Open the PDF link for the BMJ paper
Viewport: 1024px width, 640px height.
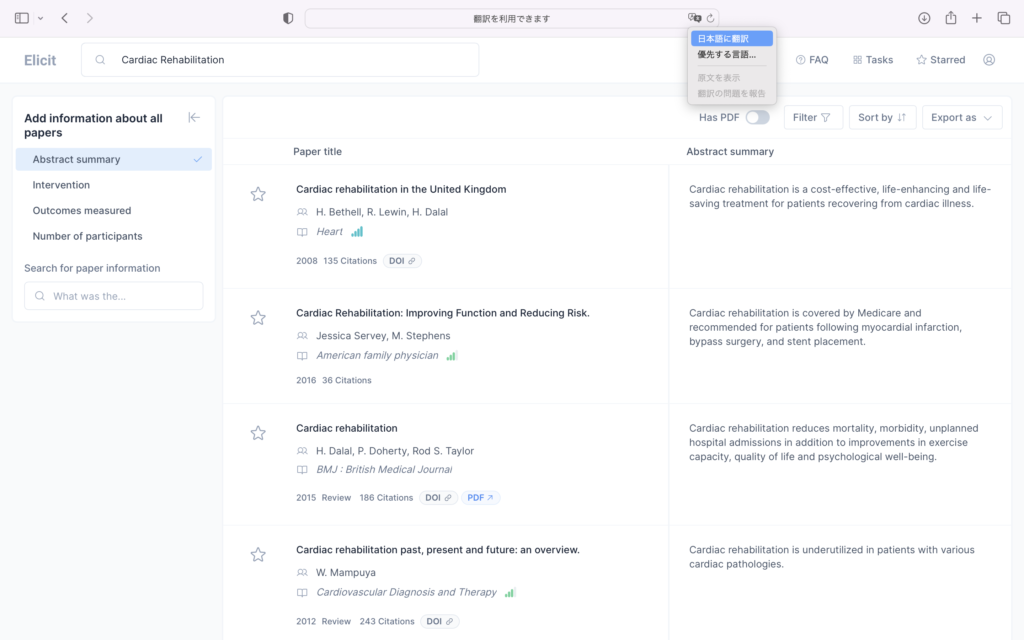tap(481, 497)
